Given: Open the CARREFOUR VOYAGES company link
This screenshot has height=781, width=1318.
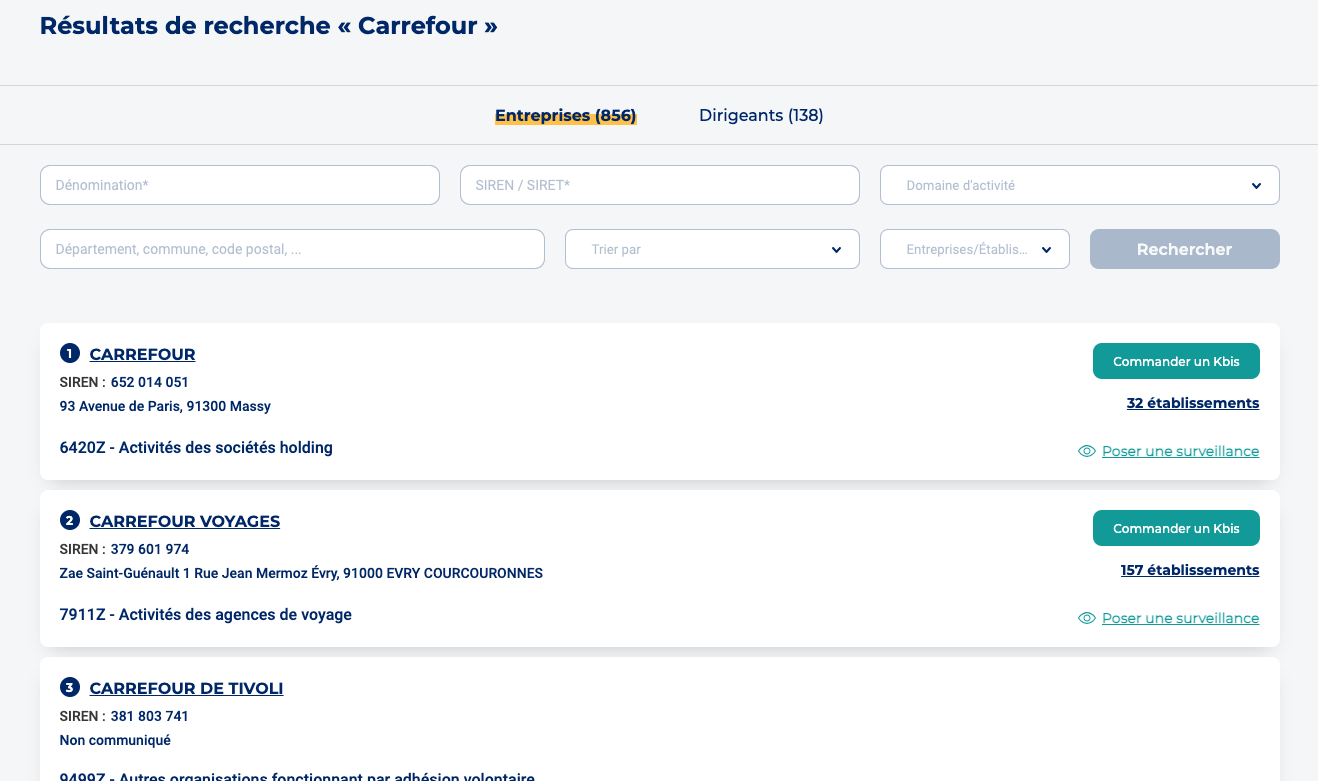Looking at the screenshot, I should click(x=185, y=521).
